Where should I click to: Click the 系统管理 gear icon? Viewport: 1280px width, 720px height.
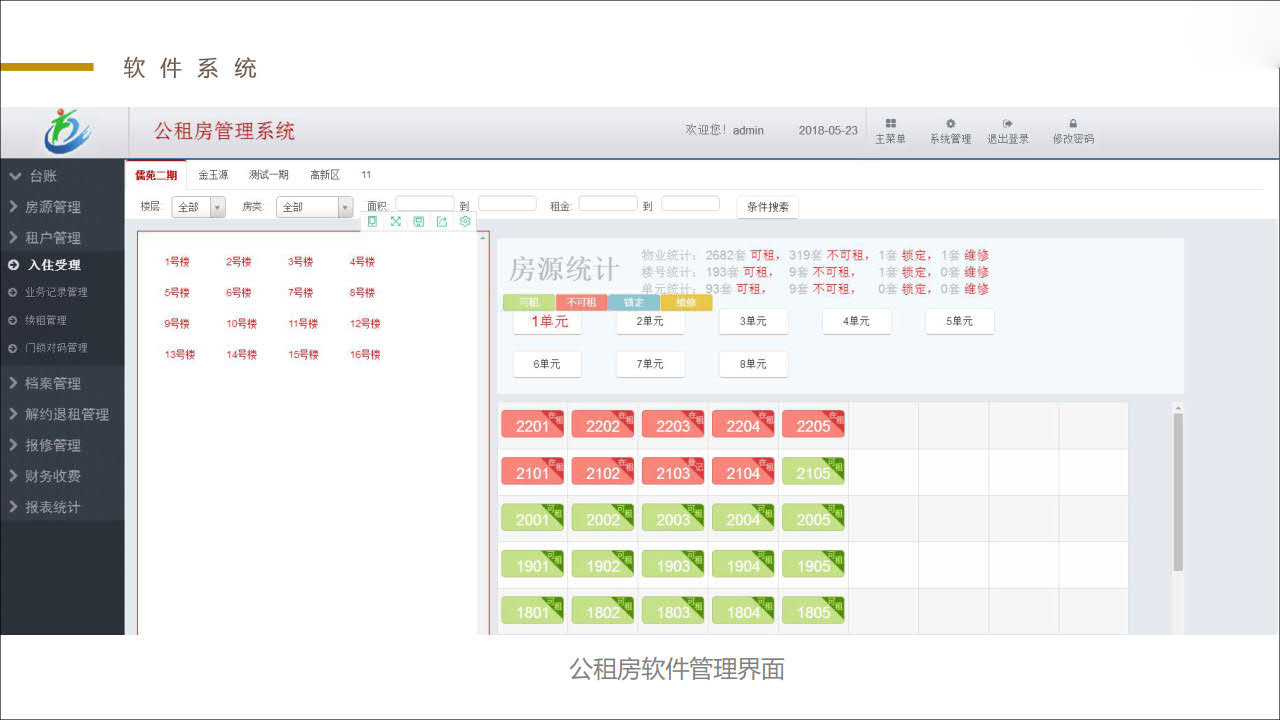pyautogui.click(x=950, y=124)
